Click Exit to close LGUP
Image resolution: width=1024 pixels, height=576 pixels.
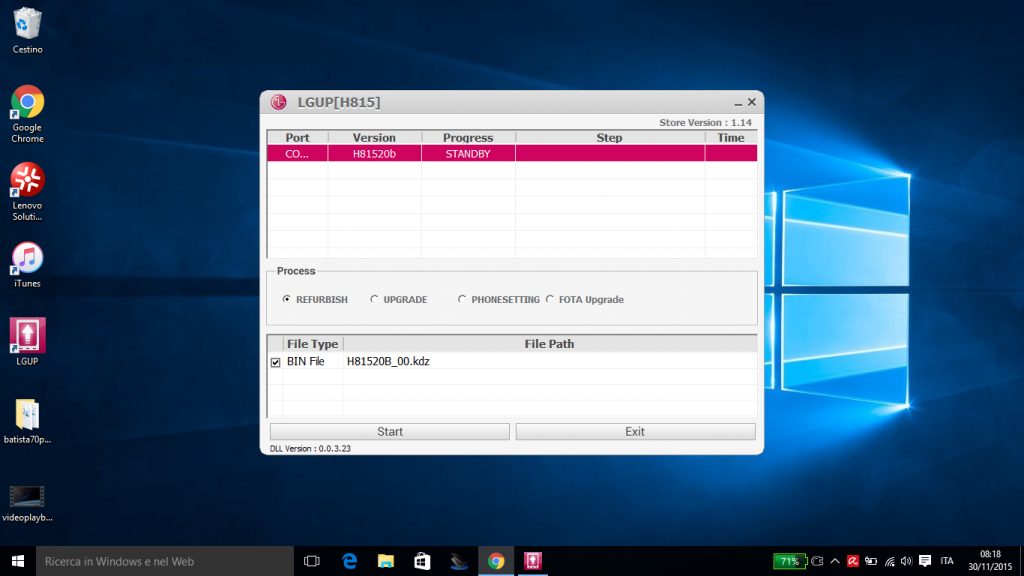click(635, 431)
